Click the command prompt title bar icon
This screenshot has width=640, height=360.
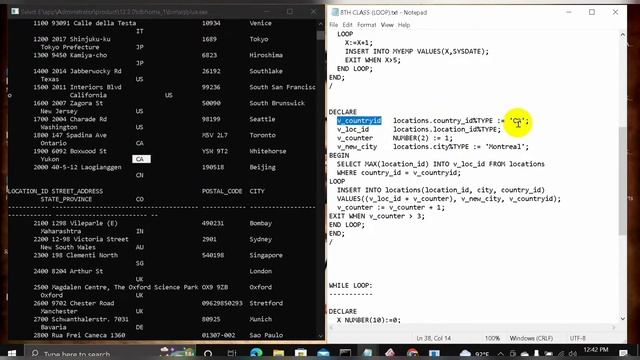tap(15, 11)
